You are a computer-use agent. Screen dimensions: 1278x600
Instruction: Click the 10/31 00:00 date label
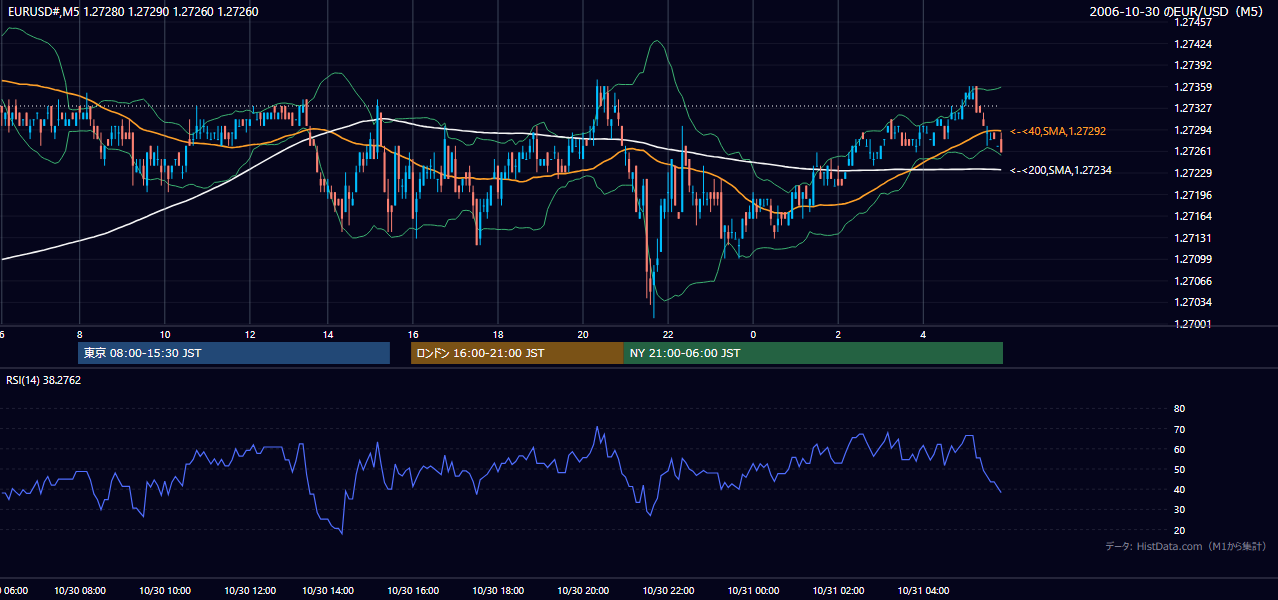point(753,591)
